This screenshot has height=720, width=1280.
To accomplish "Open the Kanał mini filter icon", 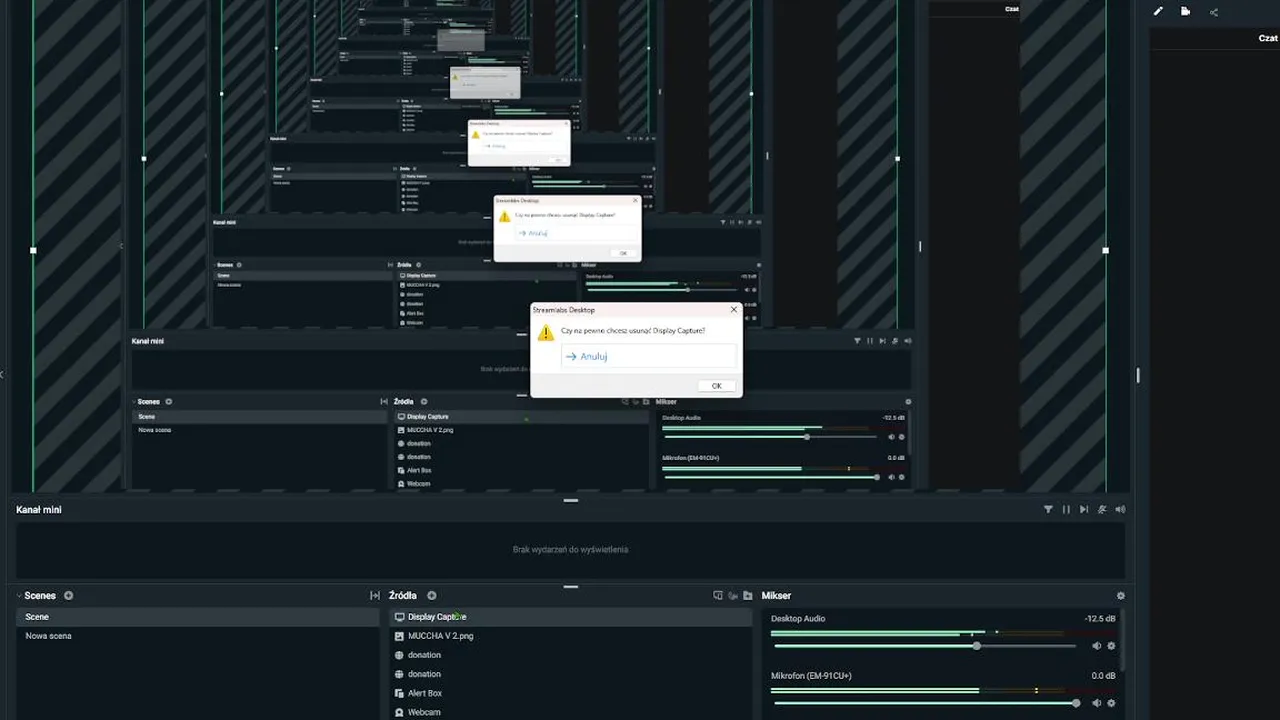I will [x=1048, y=509].
